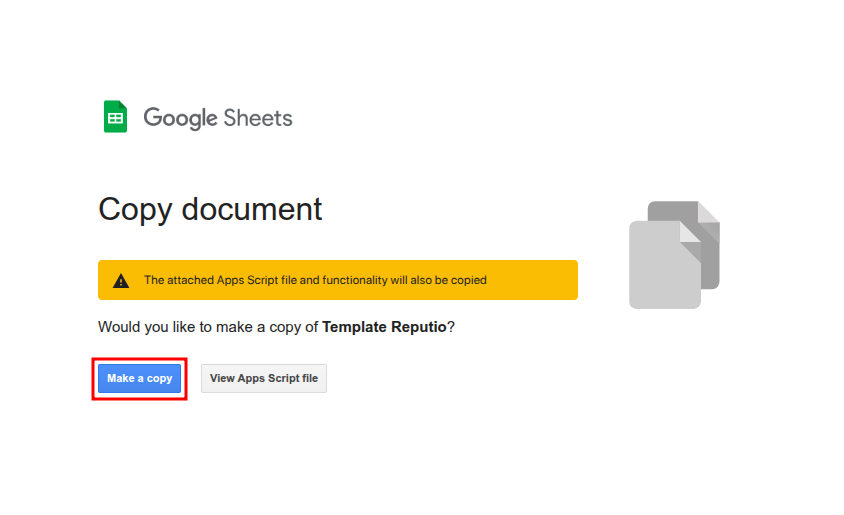Click the grey duplicate documents illustration
This screenshot has height=515, width=844.
click(674, 255)
